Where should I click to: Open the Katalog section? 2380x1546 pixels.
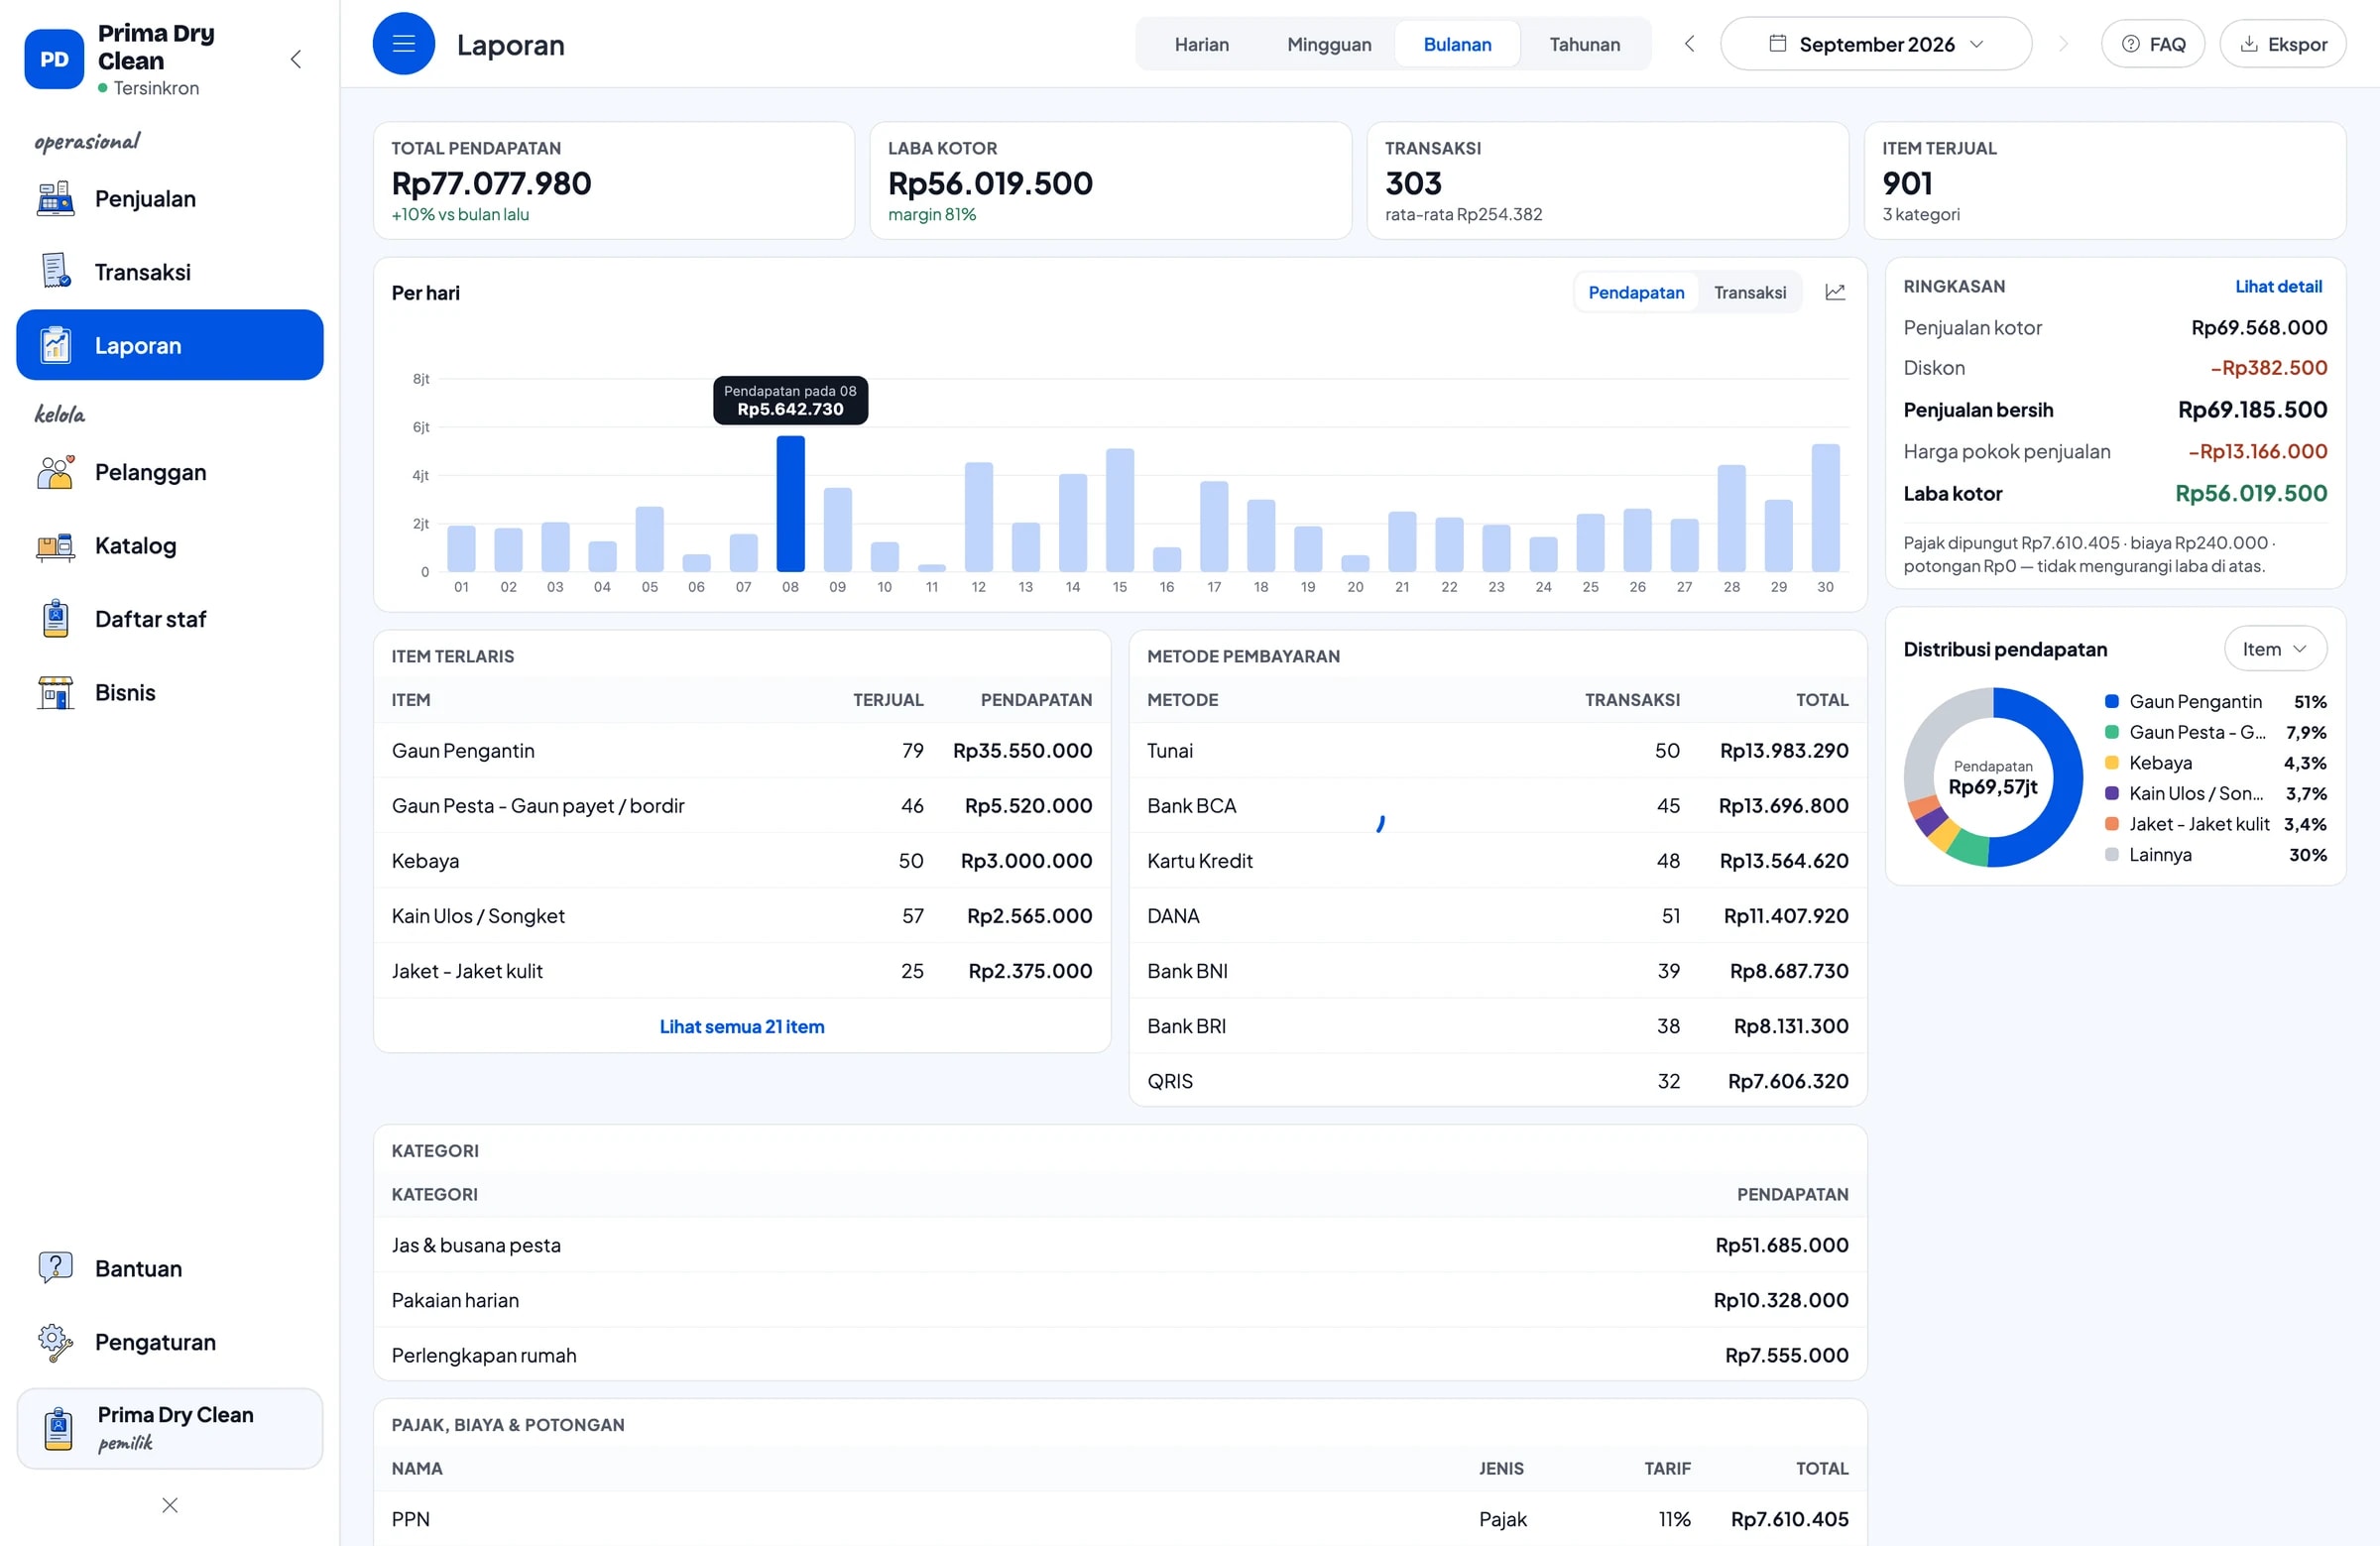tap(170, 546)
